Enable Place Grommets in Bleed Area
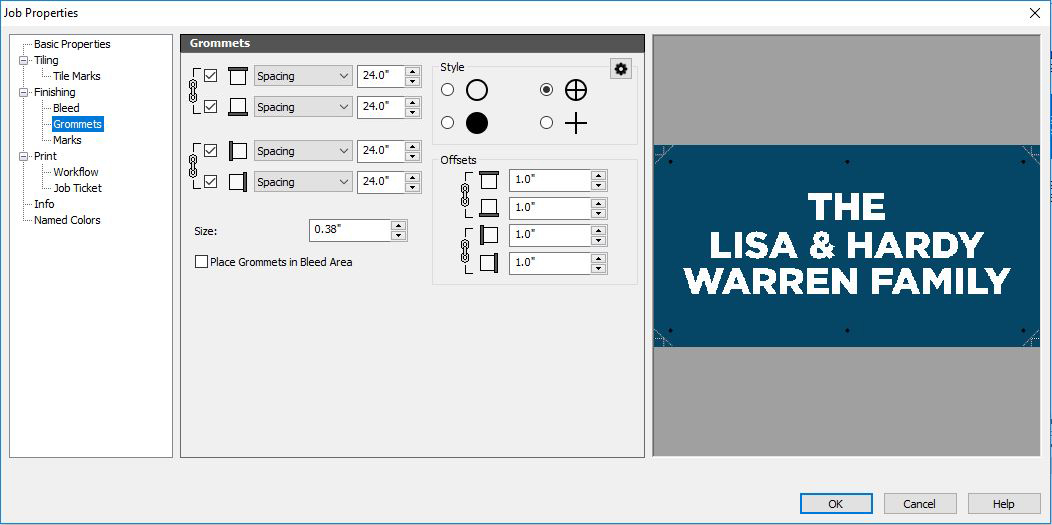Viewport: 1052px width, 525px height. pyautogui.click(x=202, y=262)
